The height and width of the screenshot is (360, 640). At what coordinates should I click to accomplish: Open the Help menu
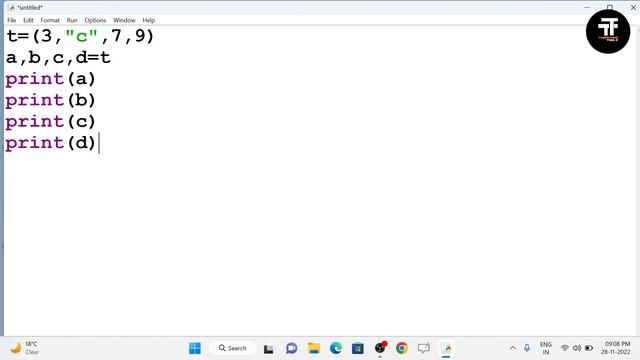point(149,20)
